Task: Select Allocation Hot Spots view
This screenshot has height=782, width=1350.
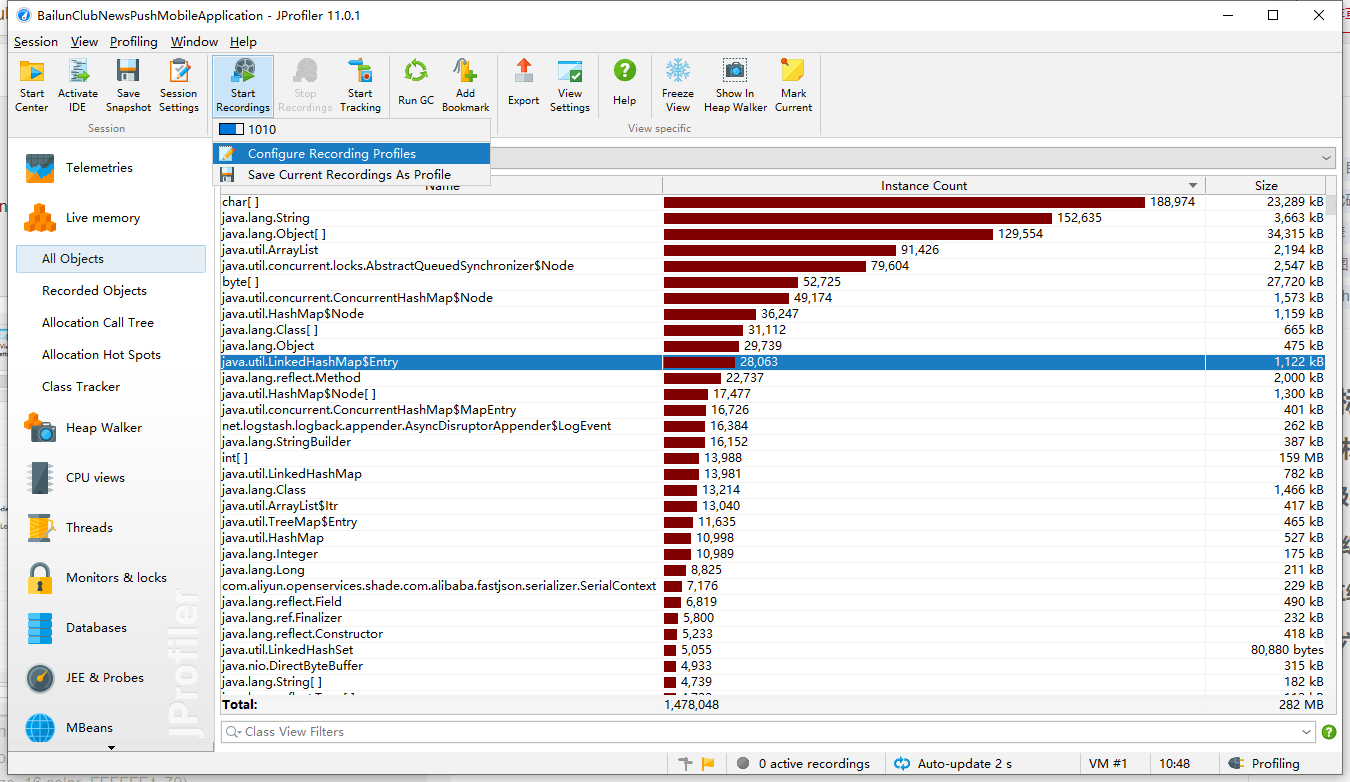Action: (x=111, y=355)
